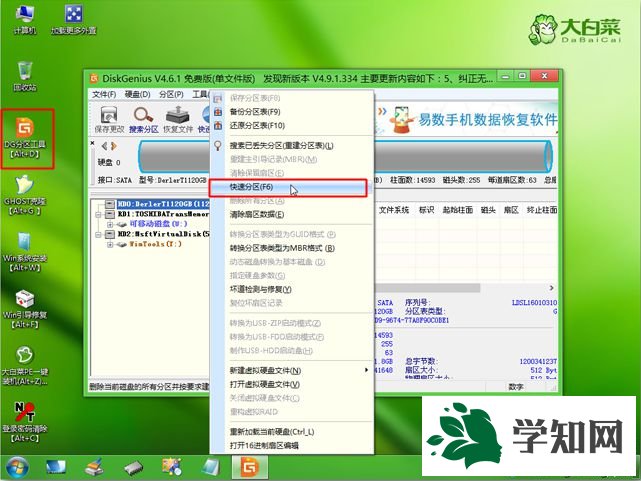Image resolution: width=641 pixels, height=481 pixels.
Task: Click the DiskGenius logo in the title bar
Action: pyautogui.click(x=94, y=78)
